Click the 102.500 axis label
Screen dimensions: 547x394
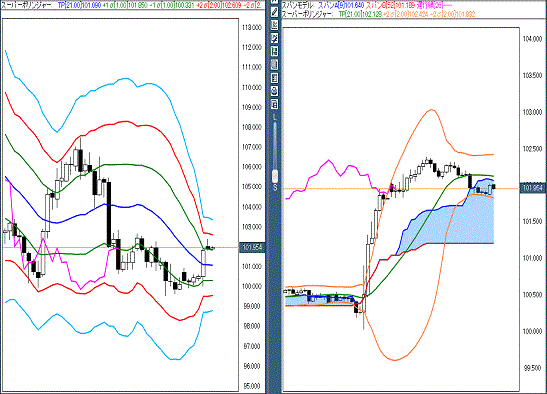tap(533, 149)
